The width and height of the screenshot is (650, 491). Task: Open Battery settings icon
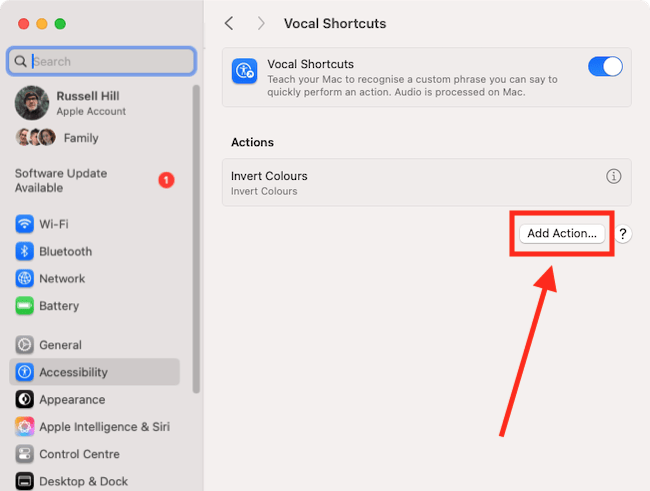point(25,306)
